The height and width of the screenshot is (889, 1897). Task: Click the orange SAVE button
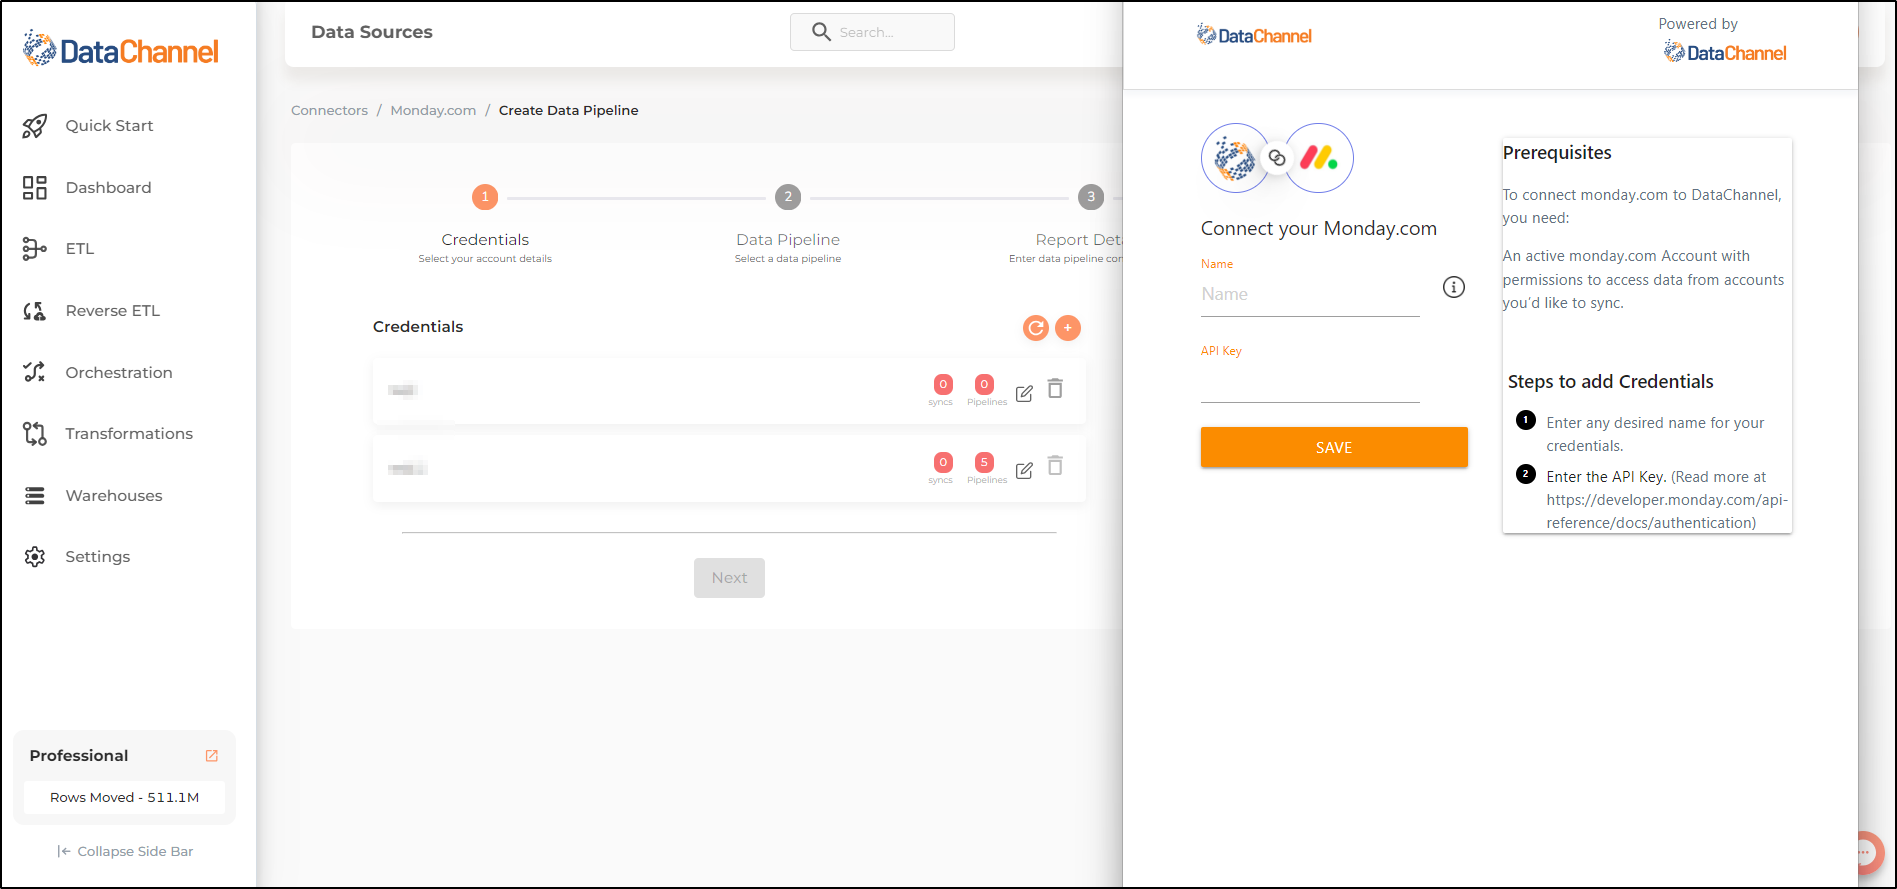point(1334,447)
